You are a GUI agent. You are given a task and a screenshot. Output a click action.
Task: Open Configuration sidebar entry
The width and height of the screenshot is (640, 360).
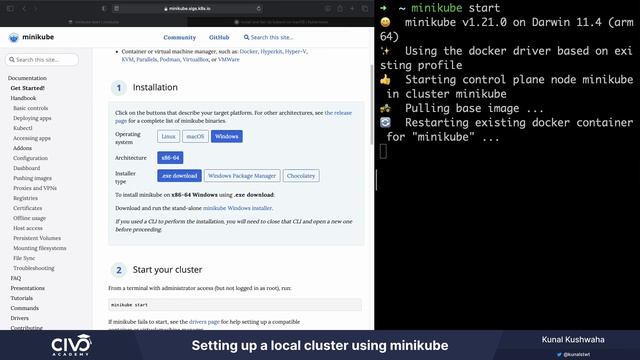31,158
